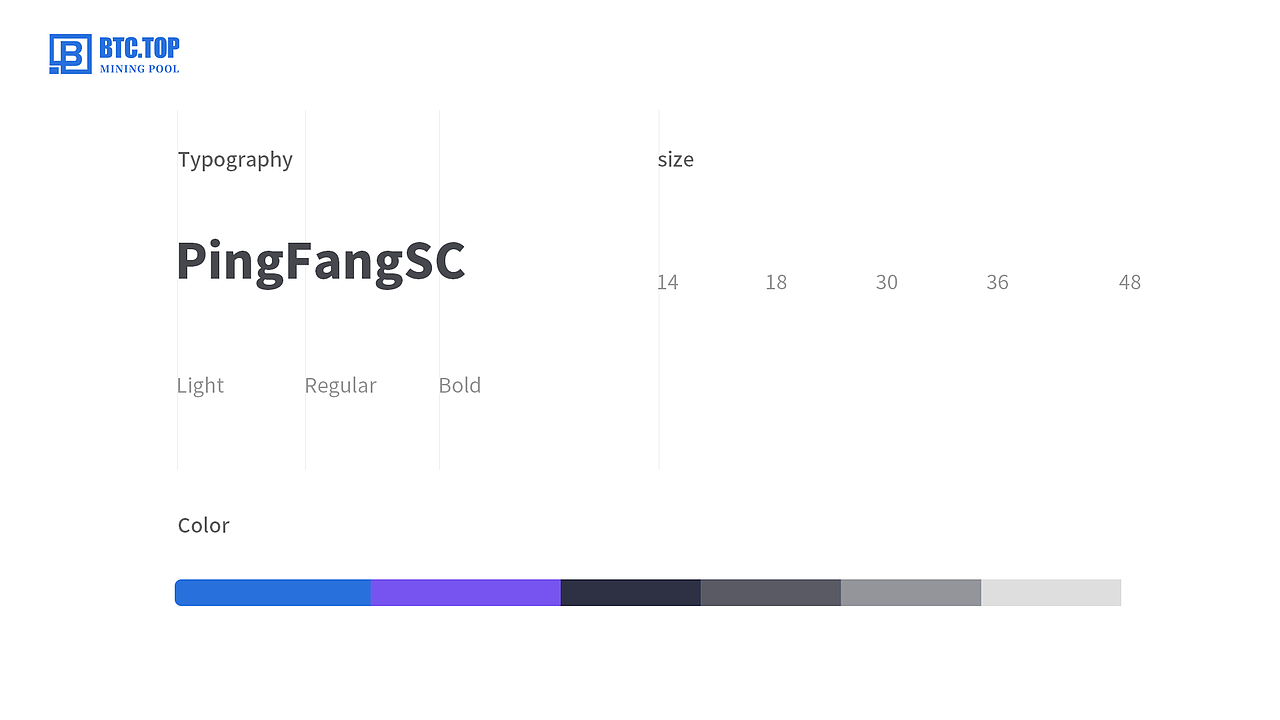Click the BTC.TOP brand name text
The height and width of the screenshot is (720, 1280).
click(139, 47)
